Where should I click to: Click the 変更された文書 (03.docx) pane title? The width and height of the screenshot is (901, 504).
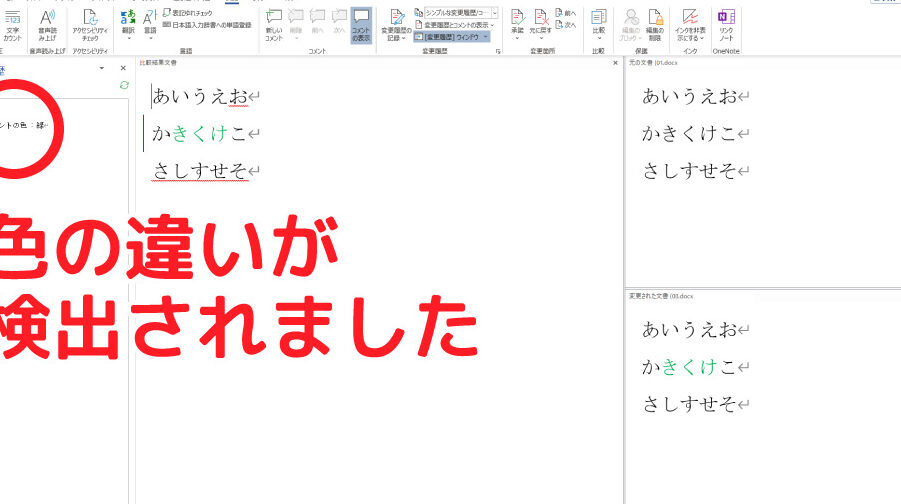tap(661, 296)
